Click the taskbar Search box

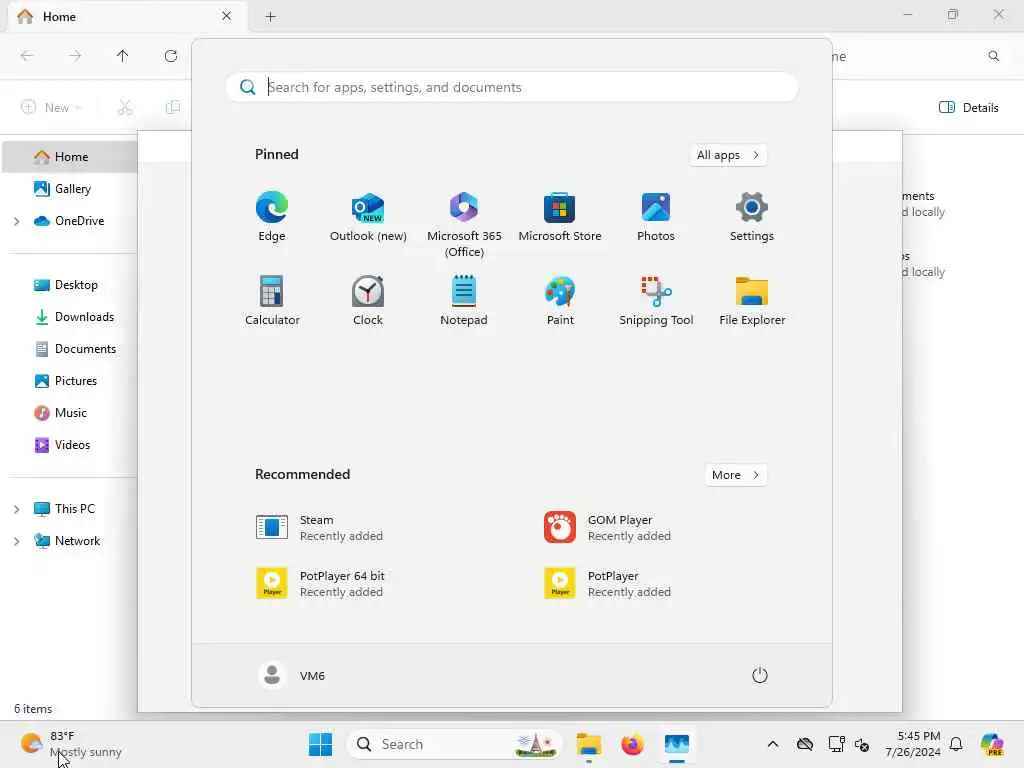tap(455, 744)
